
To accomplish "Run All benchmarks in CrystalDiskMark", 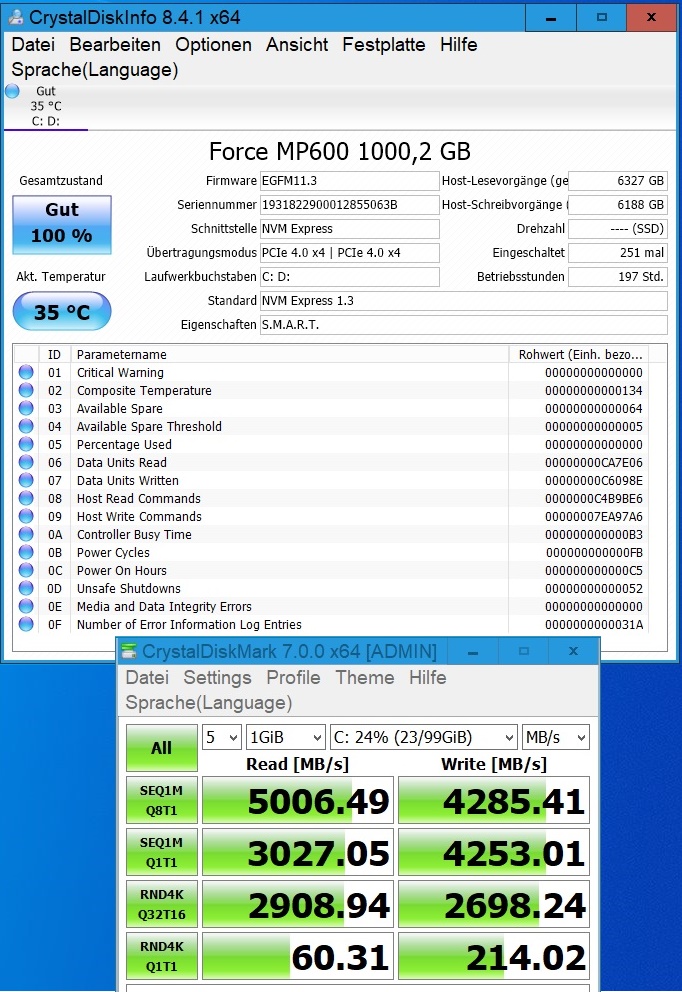I will (161, 748).
